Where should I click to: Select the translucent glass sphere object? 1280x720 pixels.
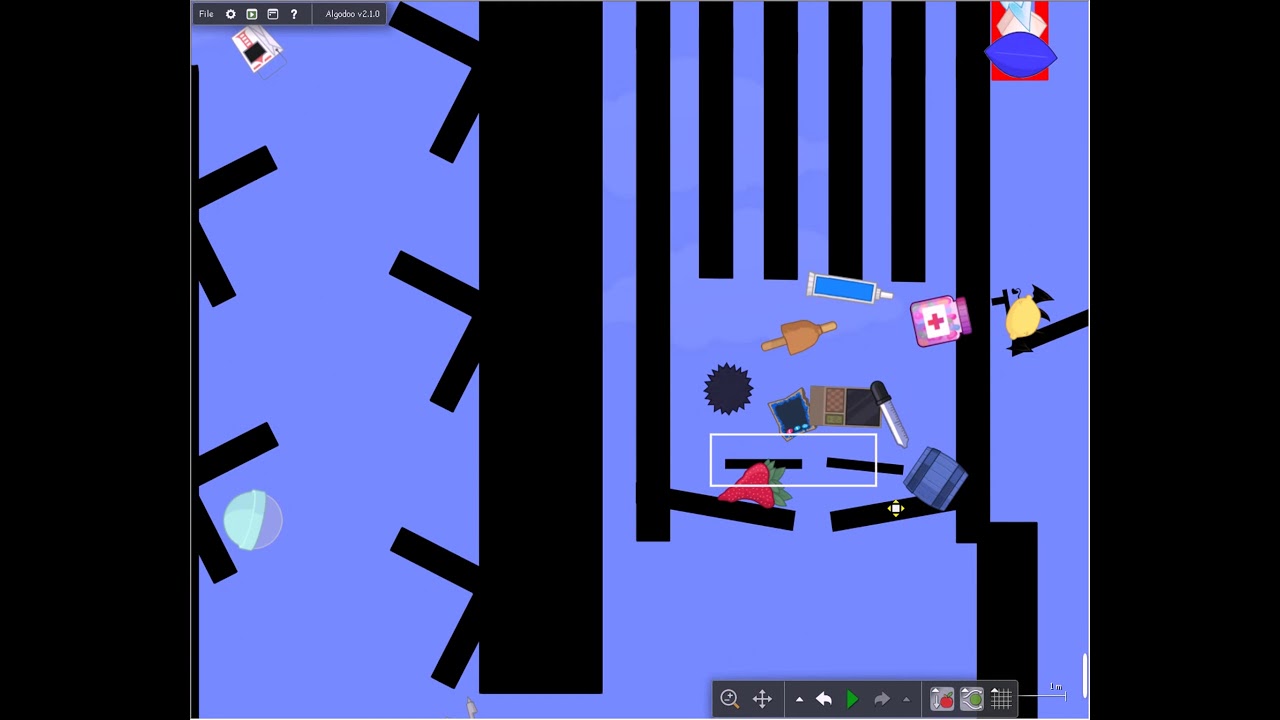click(x=252, y=520)
